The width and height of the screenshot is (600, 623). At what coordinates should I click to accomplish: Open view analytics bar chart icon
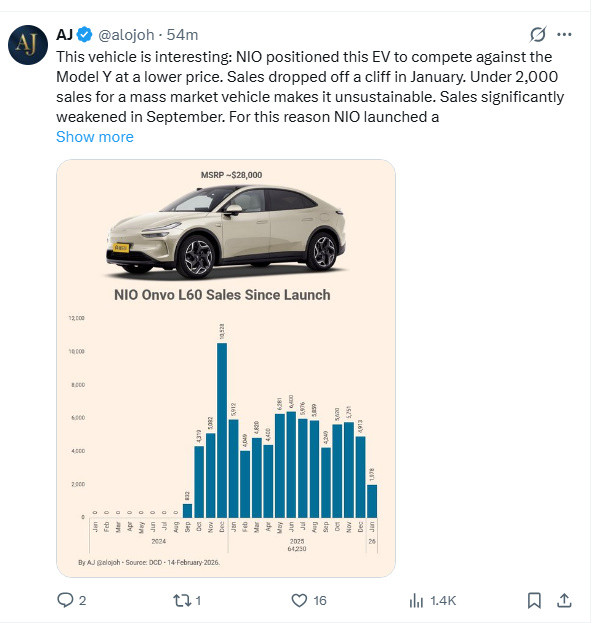(x=418, y=600)
